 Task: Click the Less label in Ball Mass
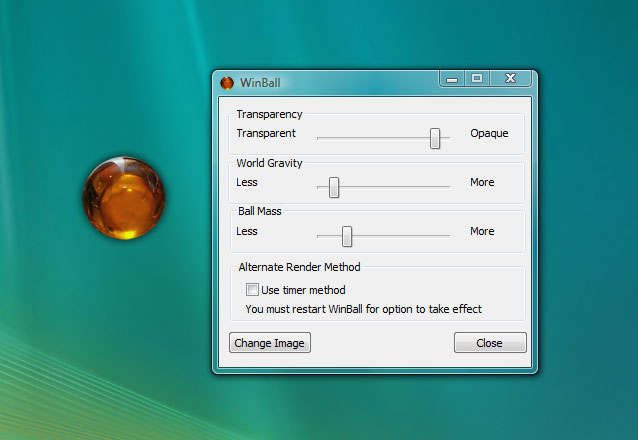point(247,231)
